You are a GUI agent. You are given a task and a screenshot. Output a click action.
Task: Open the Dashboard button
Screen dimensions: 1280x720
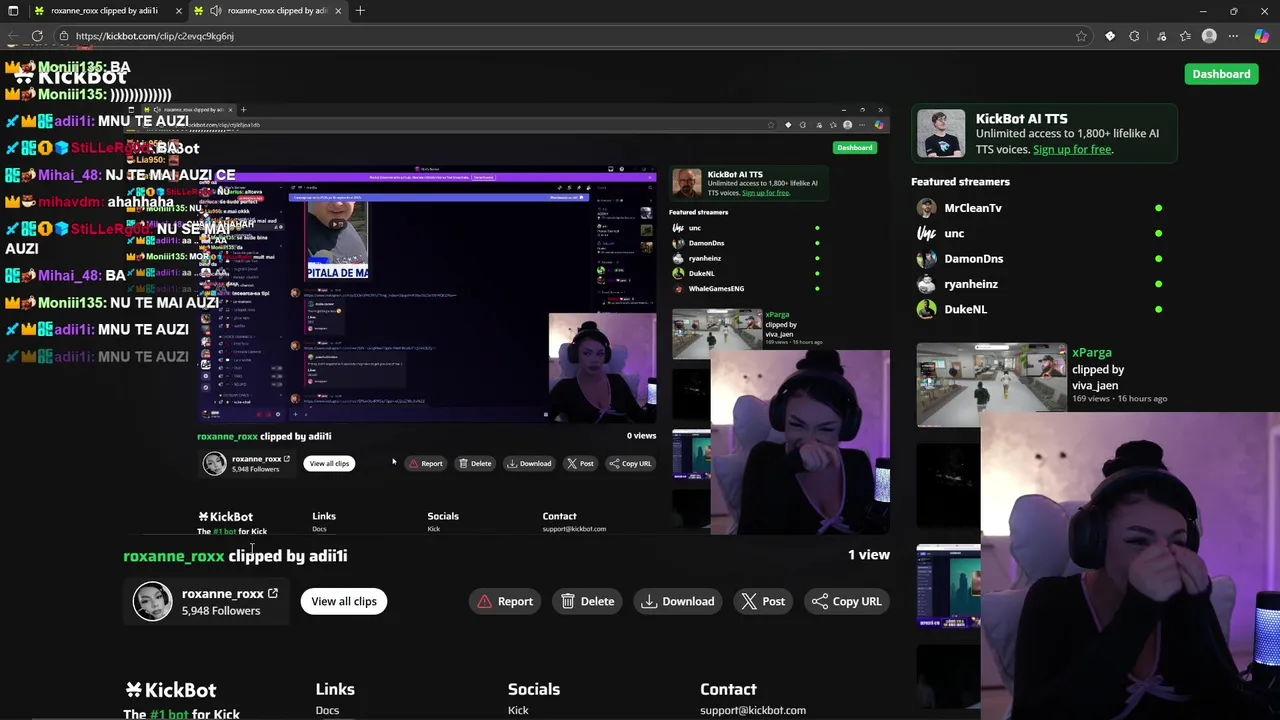point(1221,74)
